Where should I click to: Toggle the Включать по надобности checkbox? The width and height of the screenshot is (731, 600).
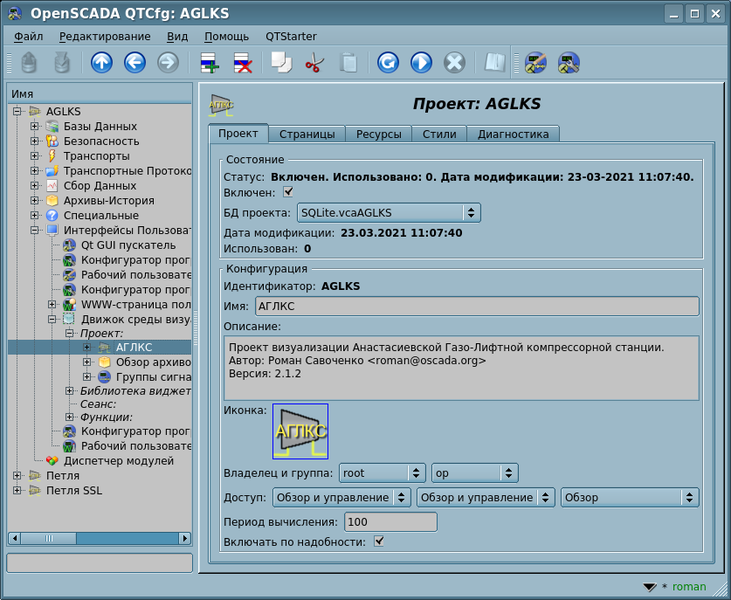[379, 541]
